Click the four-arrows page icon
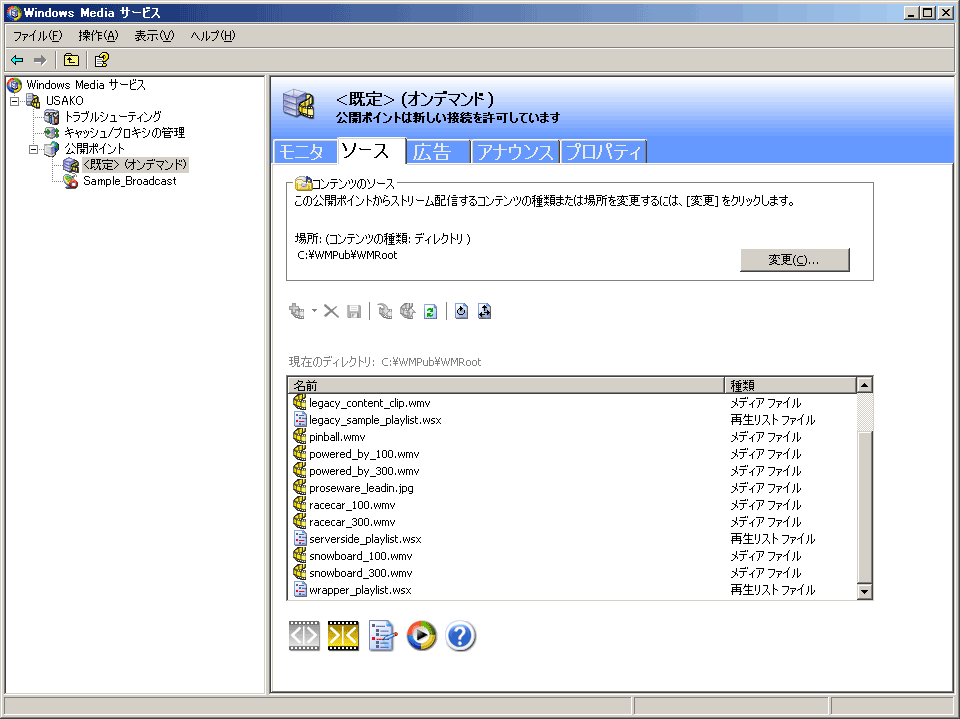This screenshot has width=960, height=719. pos(484,311)
